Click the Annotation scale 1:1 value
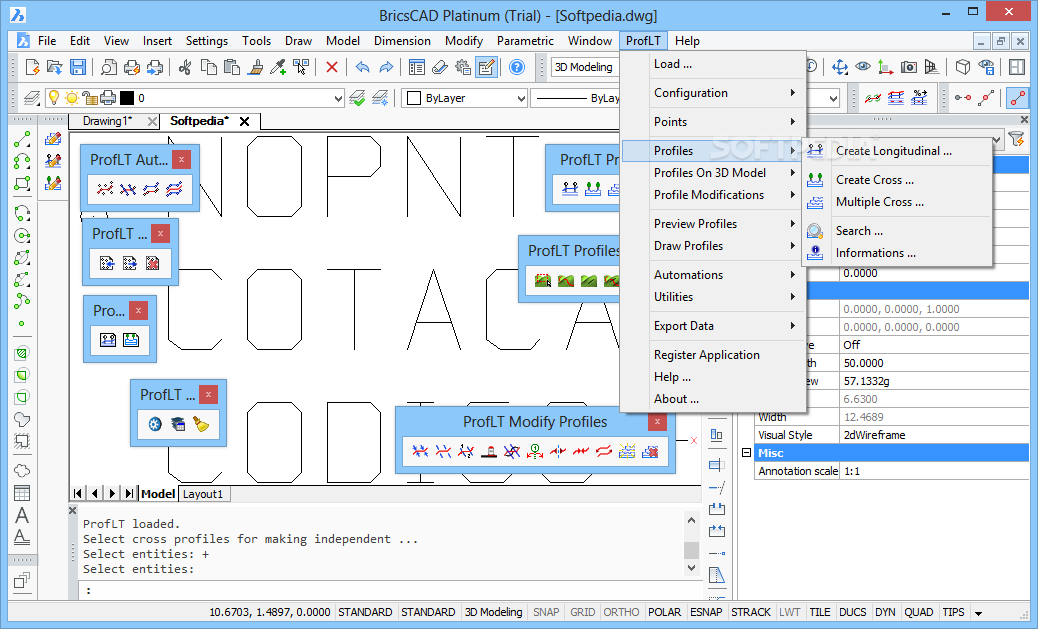This screenshot has width=1038, height=629. coord(934,471)
